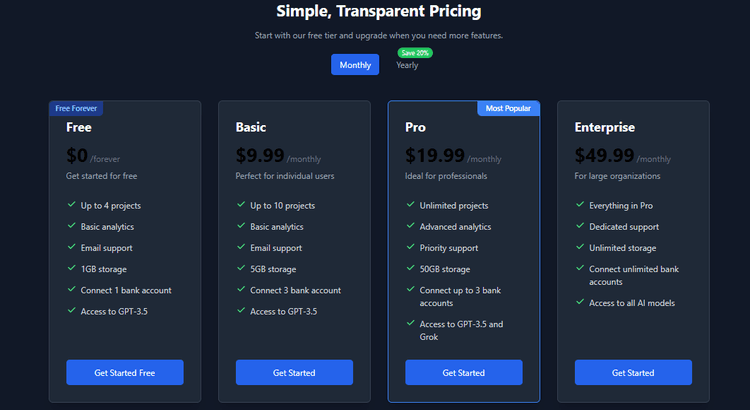Click the Most Popular badge
This screenshot has width=750, height=410.
(x=509, y=108)
